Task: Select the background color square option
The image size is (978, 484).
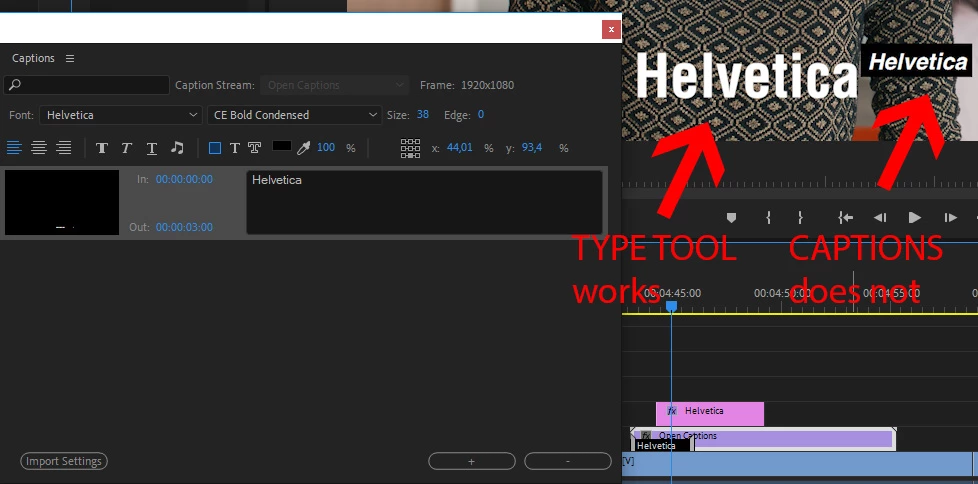Action: (x=215, y=148)
